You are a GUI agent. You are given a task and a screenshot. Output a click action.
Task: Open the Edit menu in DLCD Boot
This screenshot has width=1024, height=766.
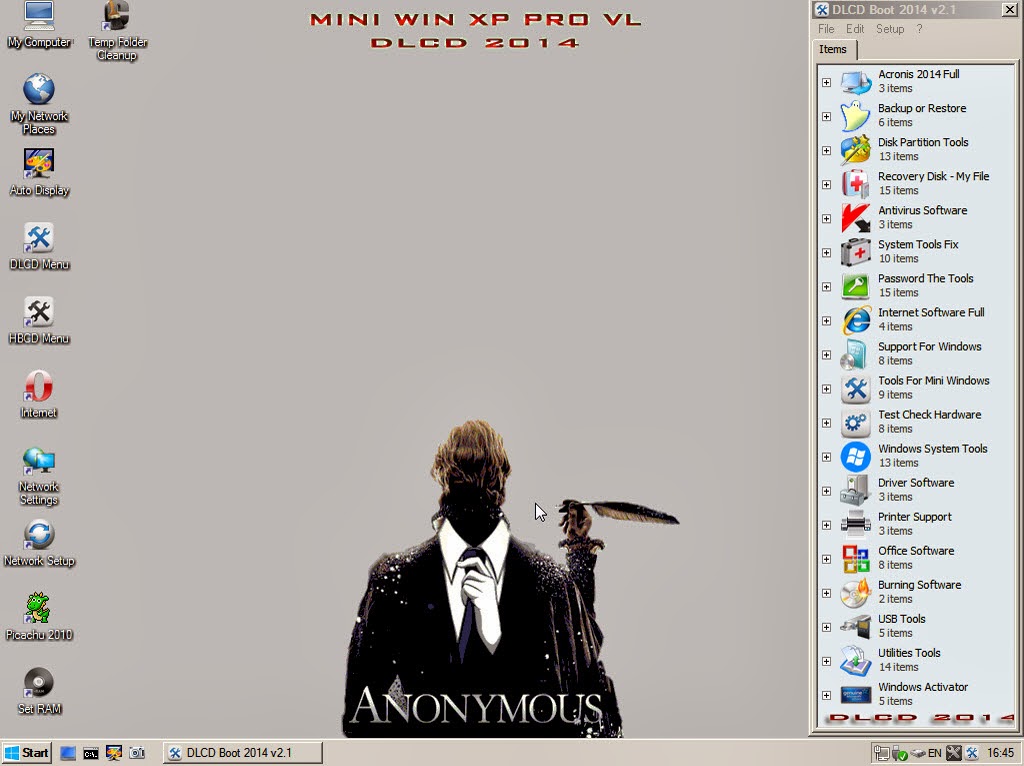click(855, 29)
